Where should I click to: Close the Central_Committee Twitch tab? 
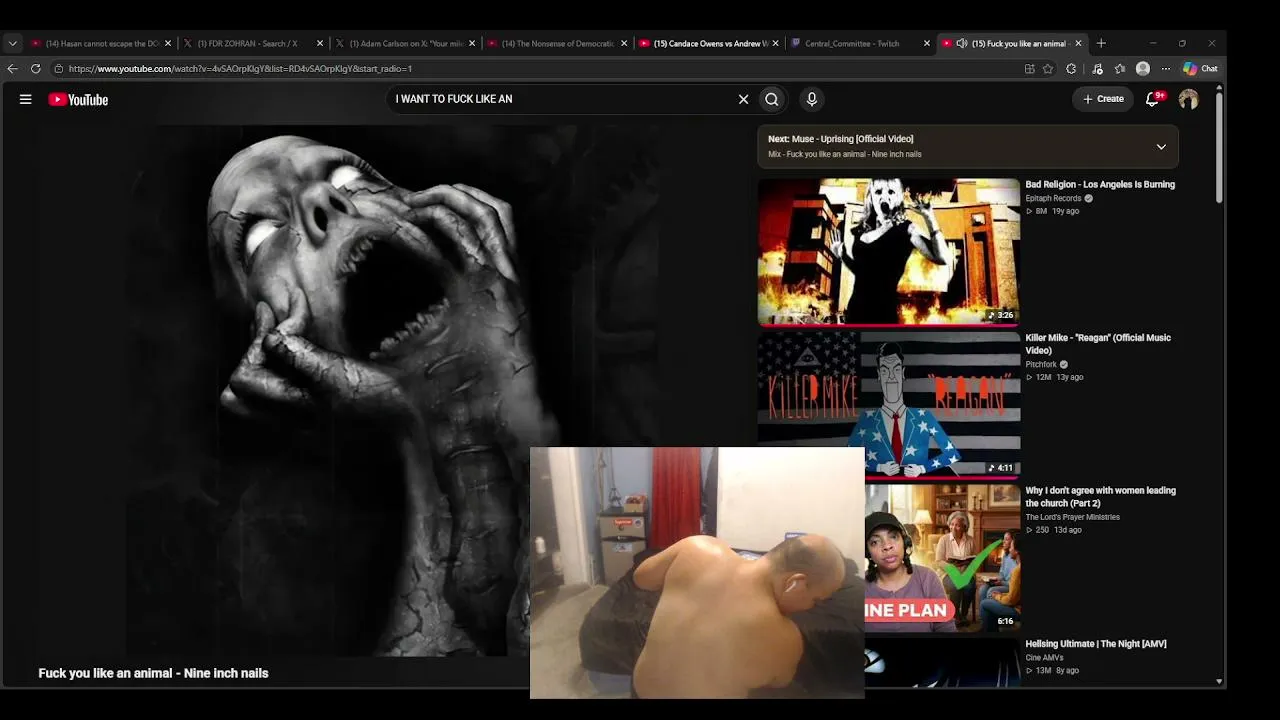point(927,43)
